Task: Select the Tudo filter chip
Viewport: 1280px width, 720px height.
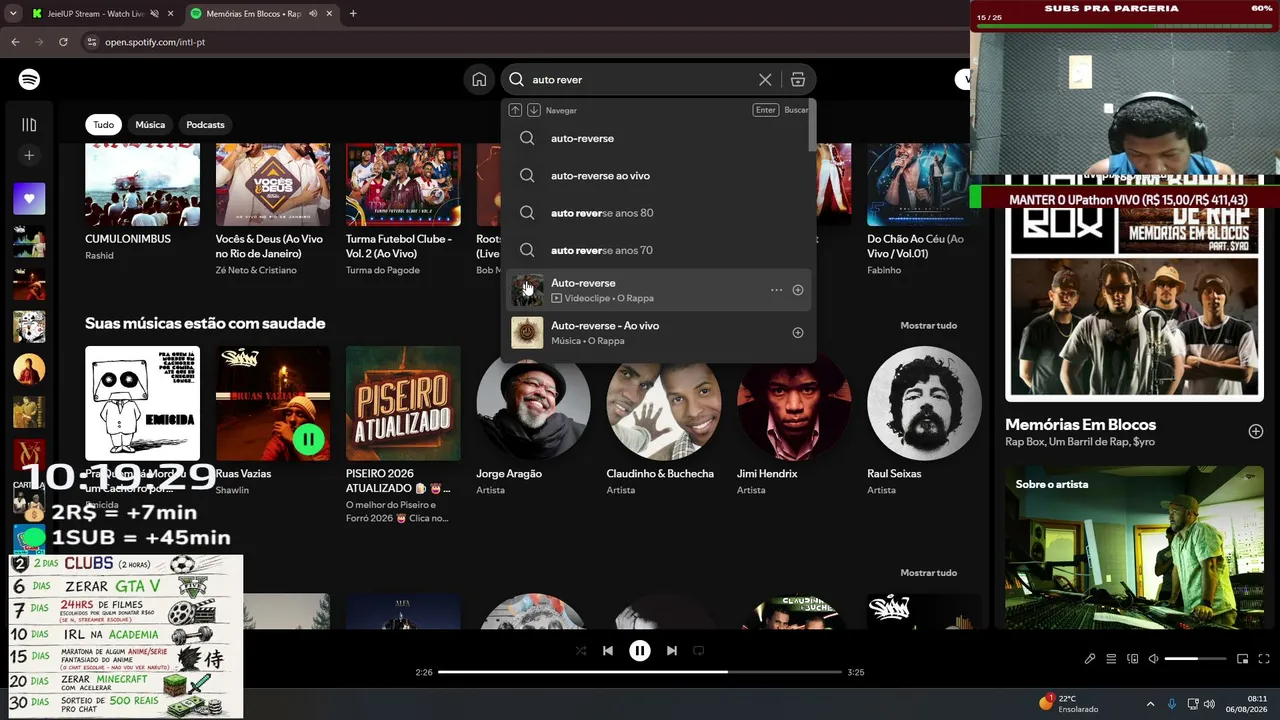Action: pos(103,125)
